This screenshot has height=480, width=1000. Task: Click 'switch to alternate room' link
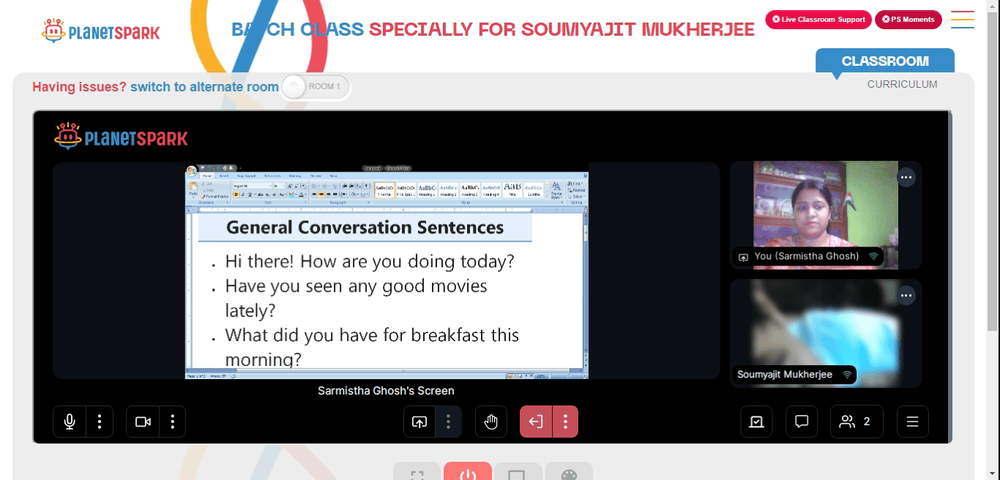tap(204, 87)
